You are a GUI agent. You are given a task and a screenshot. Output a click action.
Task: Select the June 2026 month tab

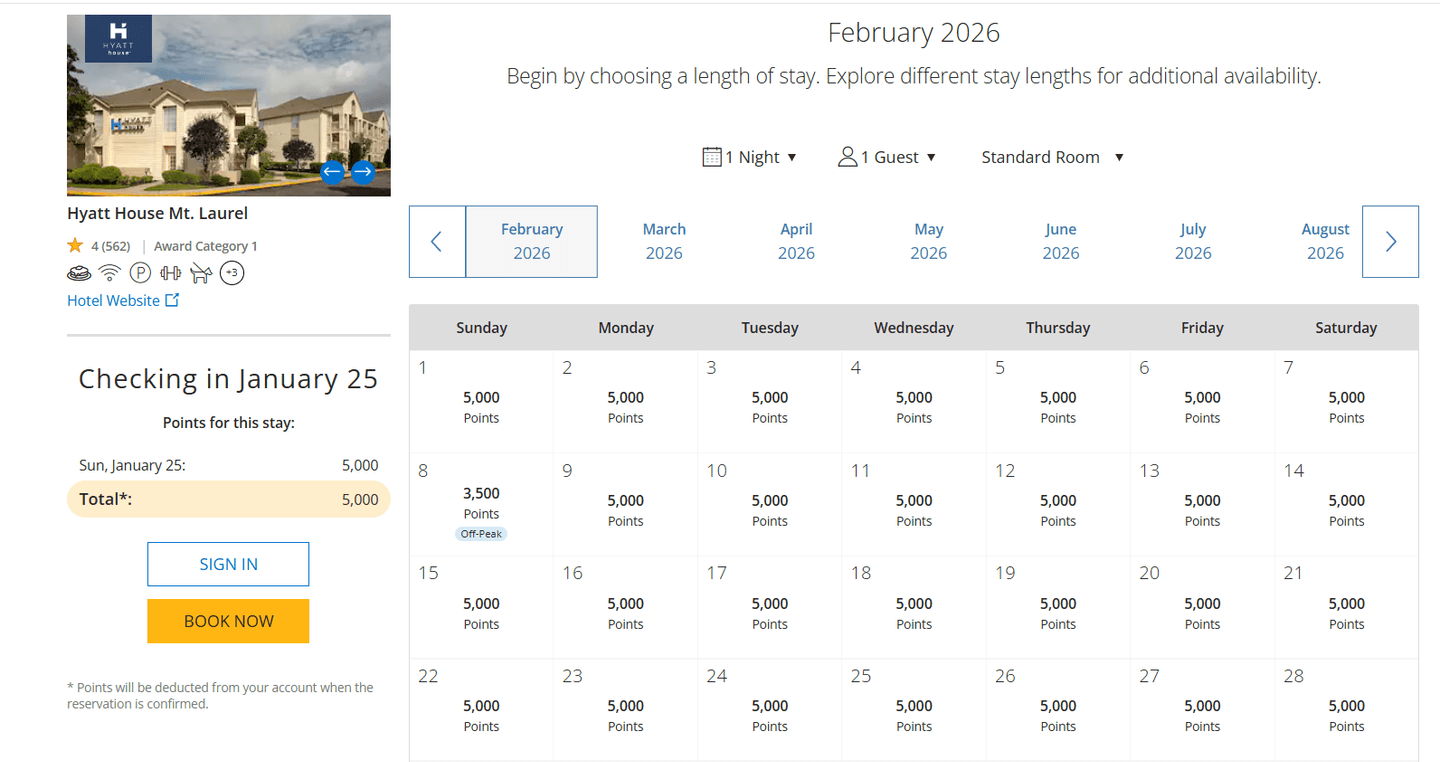pos(1060,241)
